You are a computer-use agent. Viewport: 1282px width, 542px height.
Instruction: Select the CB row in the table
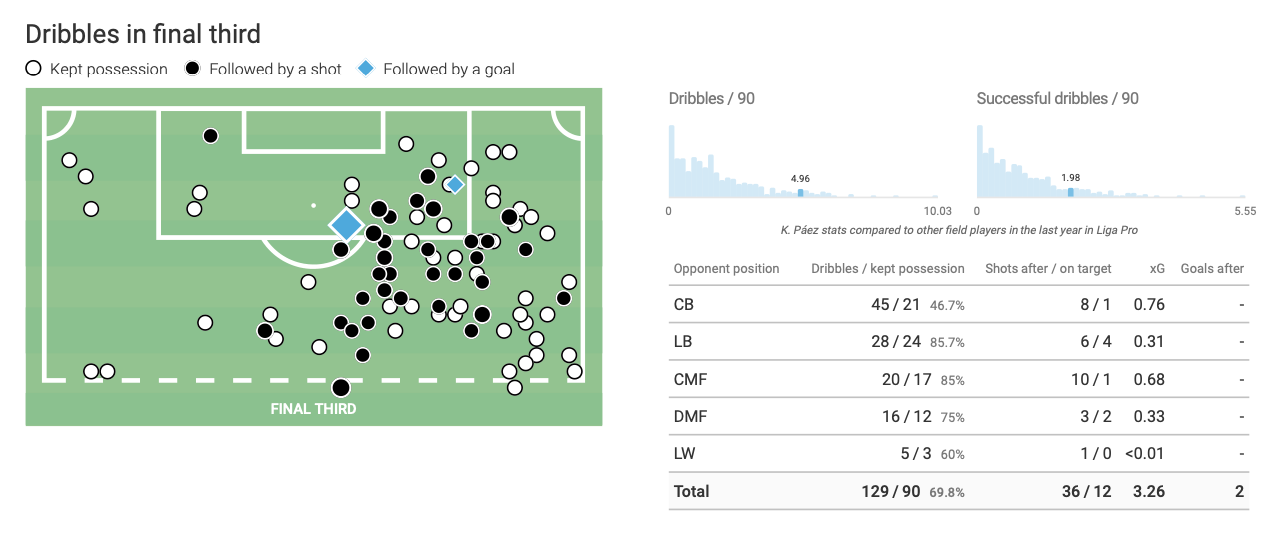pos(684,305)
